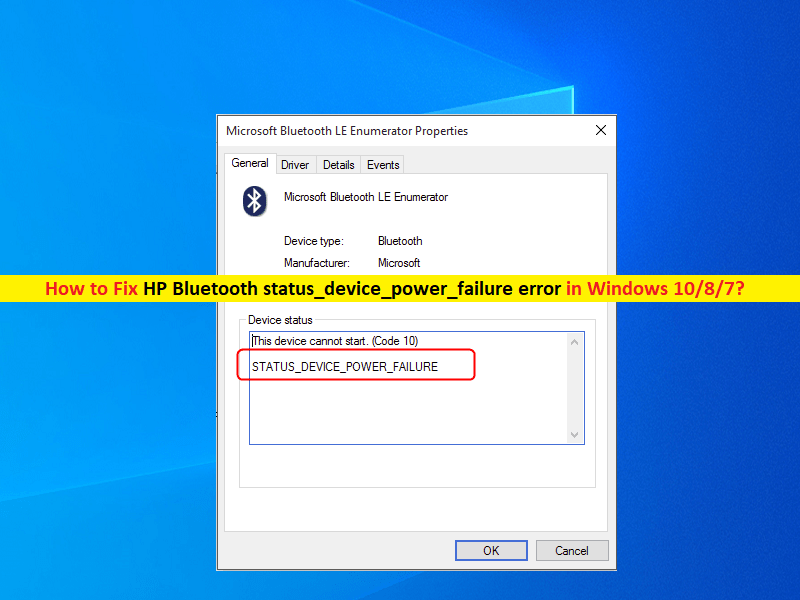Click the Device status scroll up arrow

click(574, 342)
